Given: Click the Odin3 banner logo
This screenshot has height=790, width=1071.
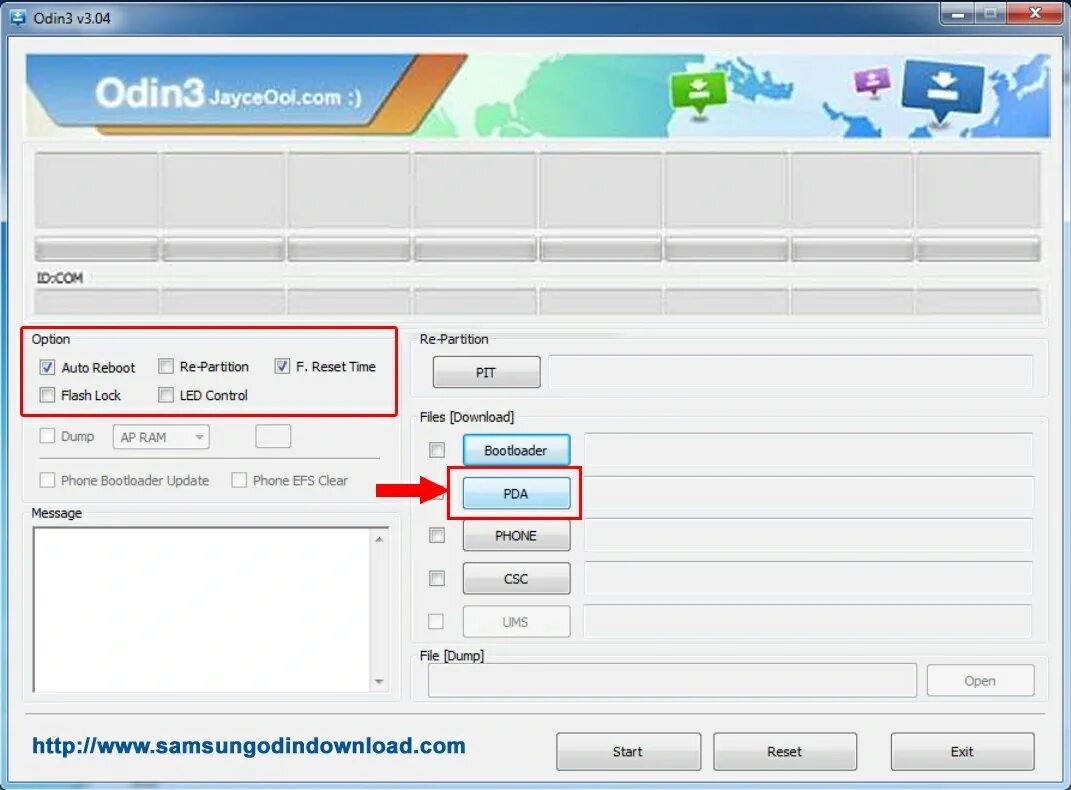Looking at the screenshot, I should 227,94.
